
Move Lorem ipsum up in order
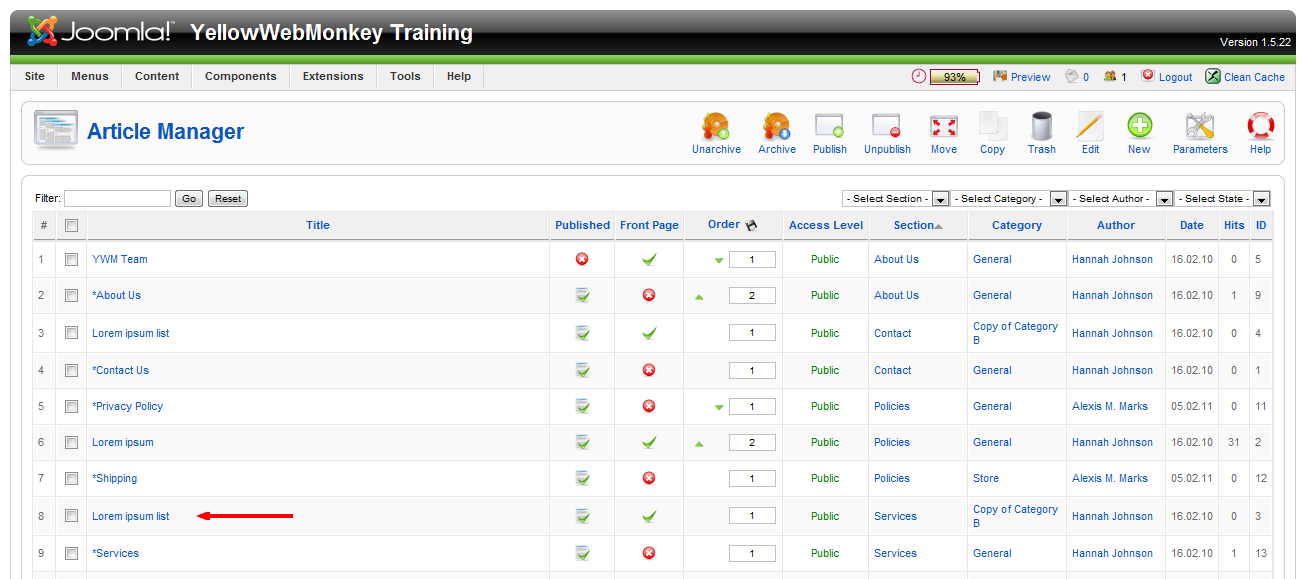[x=699, y=443]
